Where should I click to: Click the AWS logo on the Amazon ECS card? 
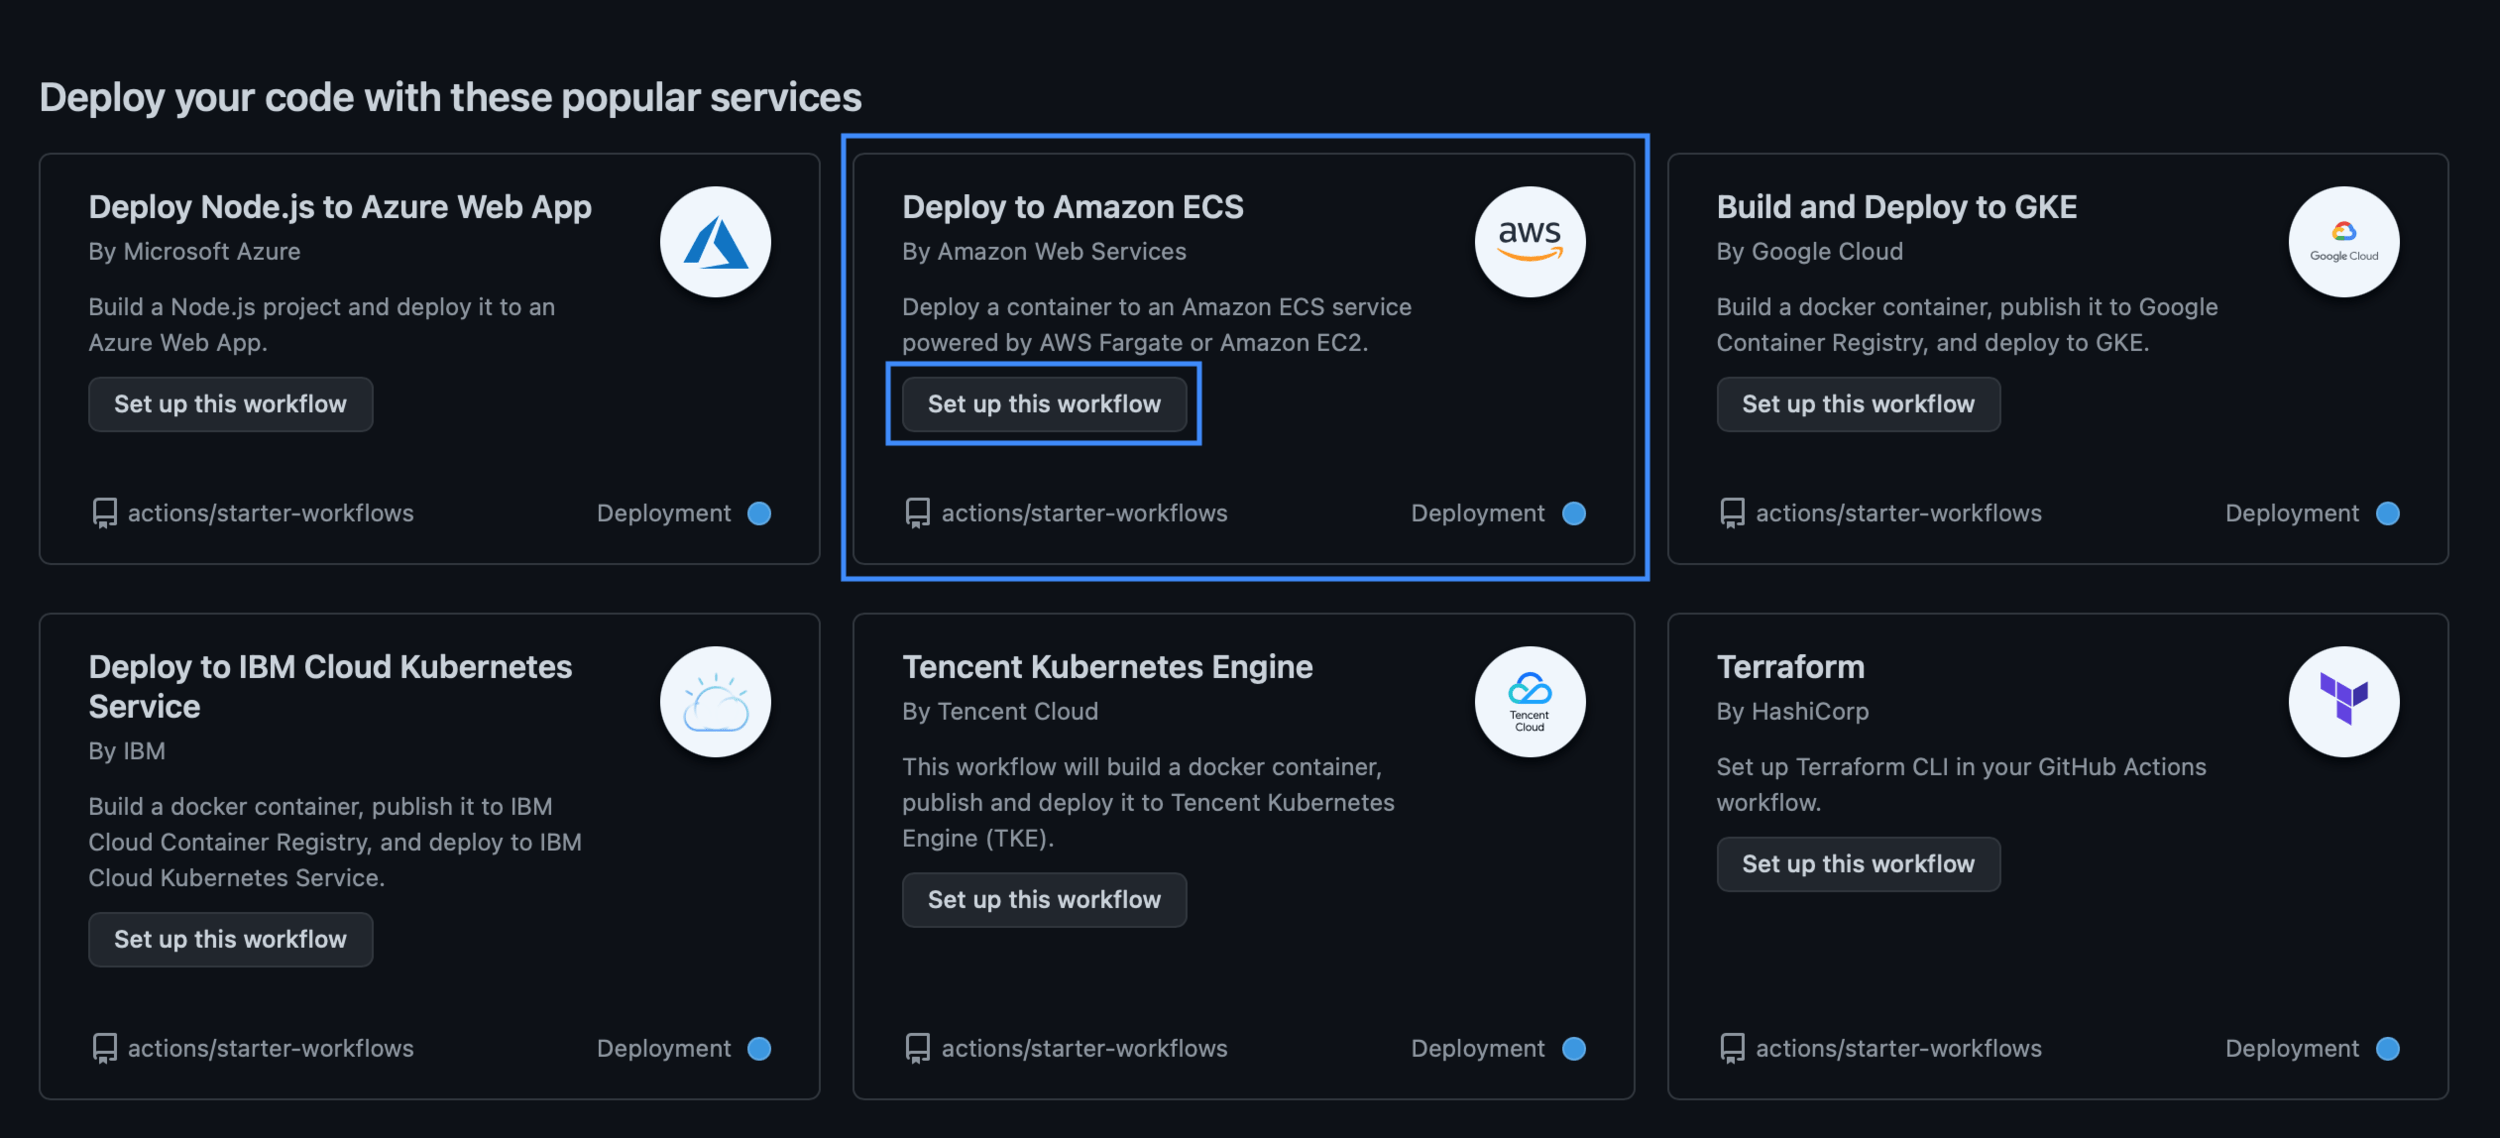(x=1529, y=241)
